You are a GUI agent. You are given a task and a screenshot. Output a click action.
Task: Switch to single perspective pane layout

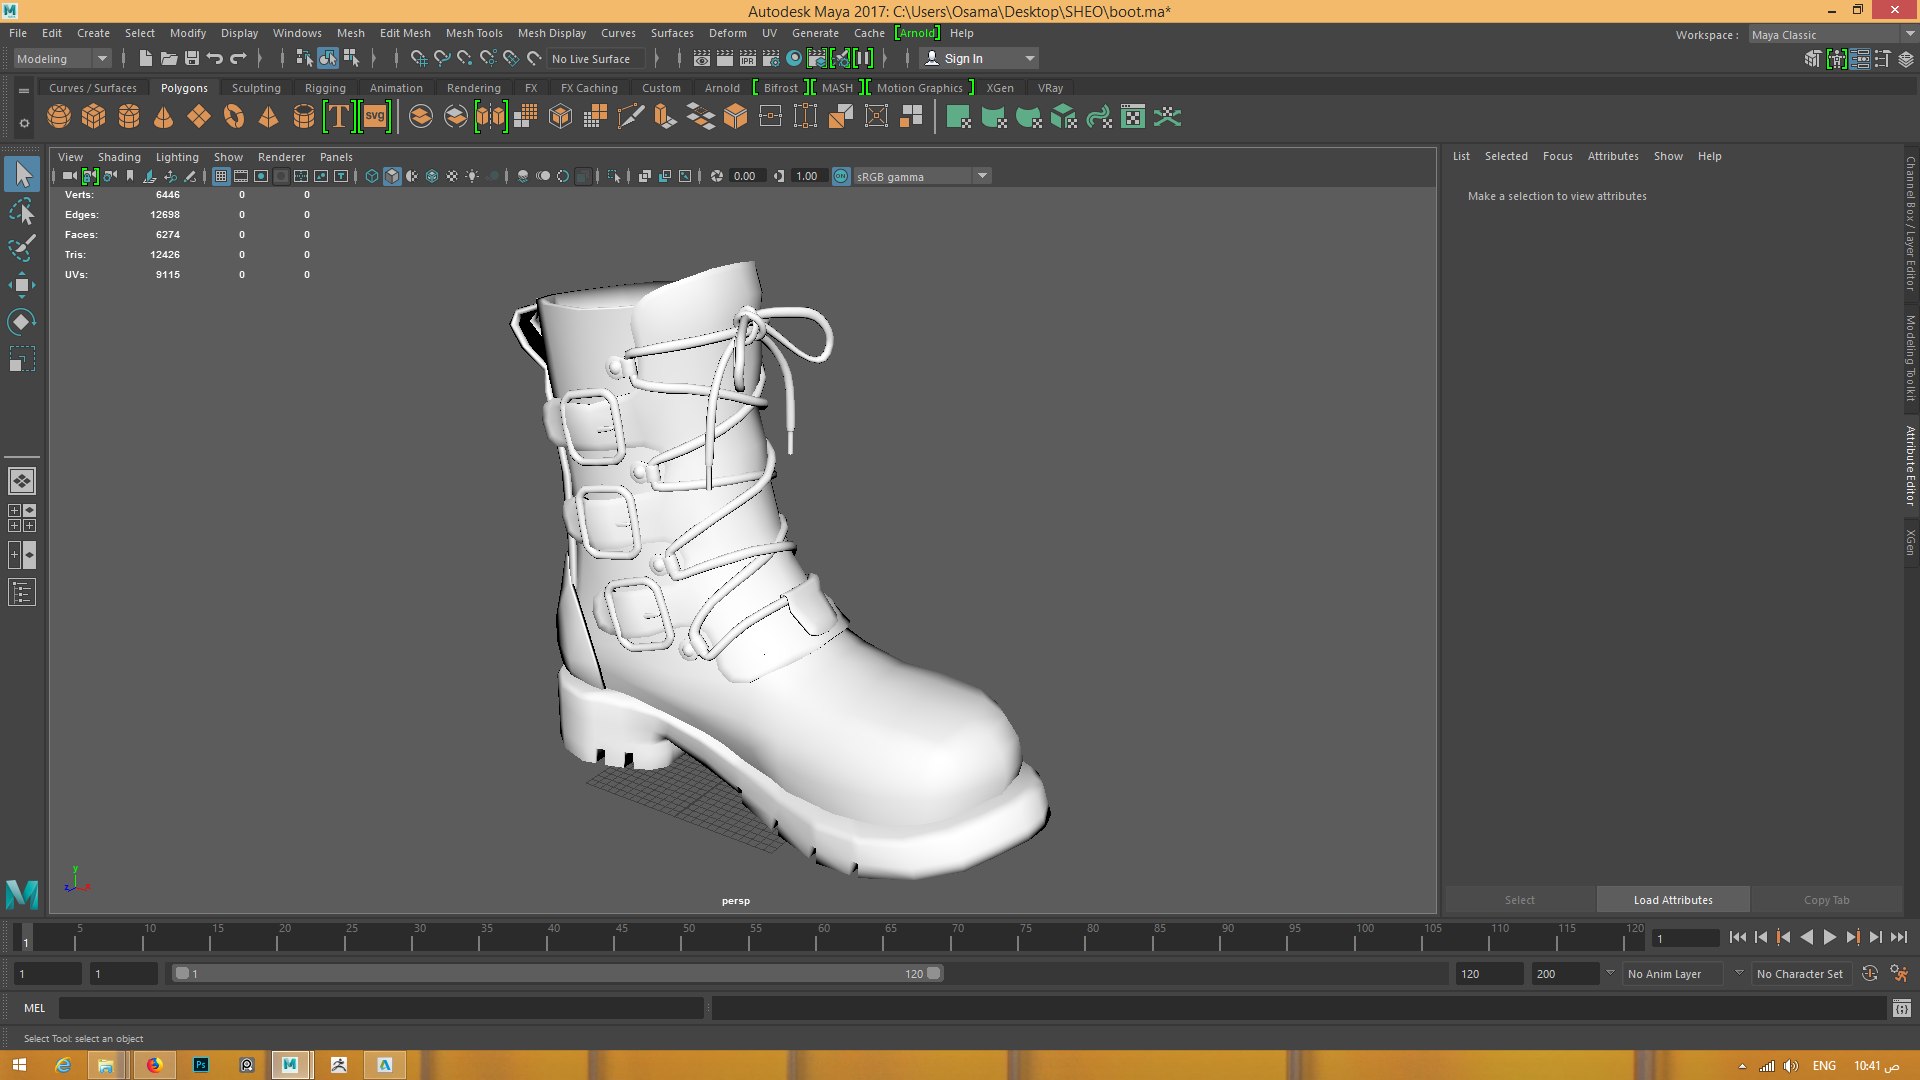coord(22,481)
